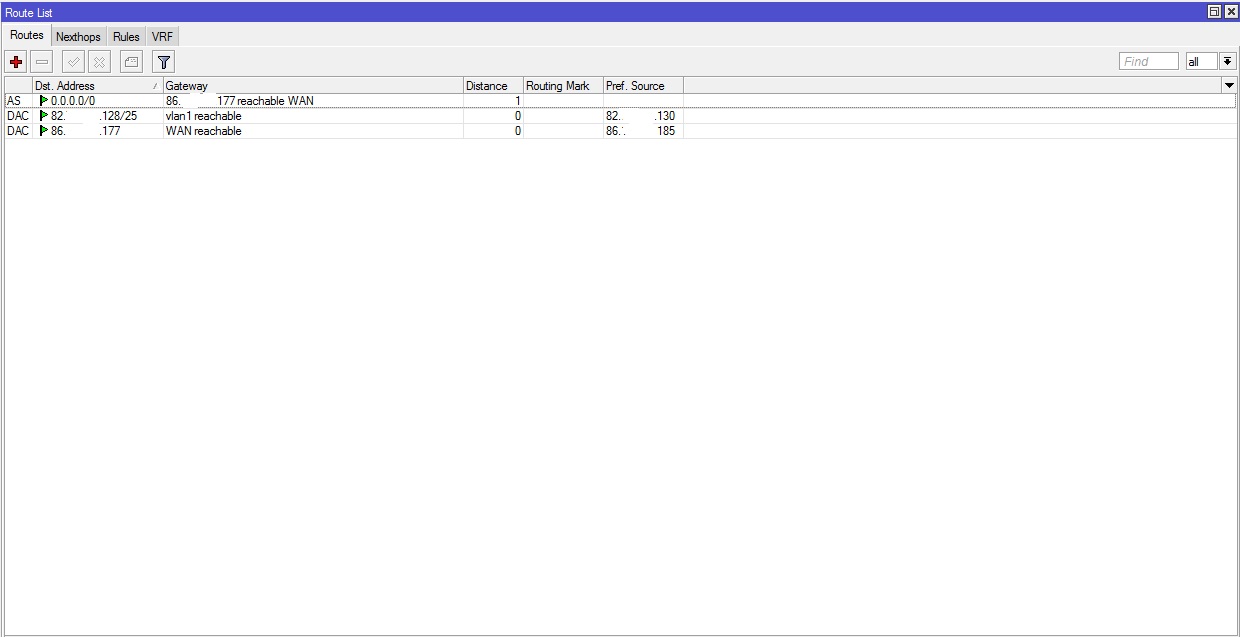Open the filter funnel icon

pos(164,62)
